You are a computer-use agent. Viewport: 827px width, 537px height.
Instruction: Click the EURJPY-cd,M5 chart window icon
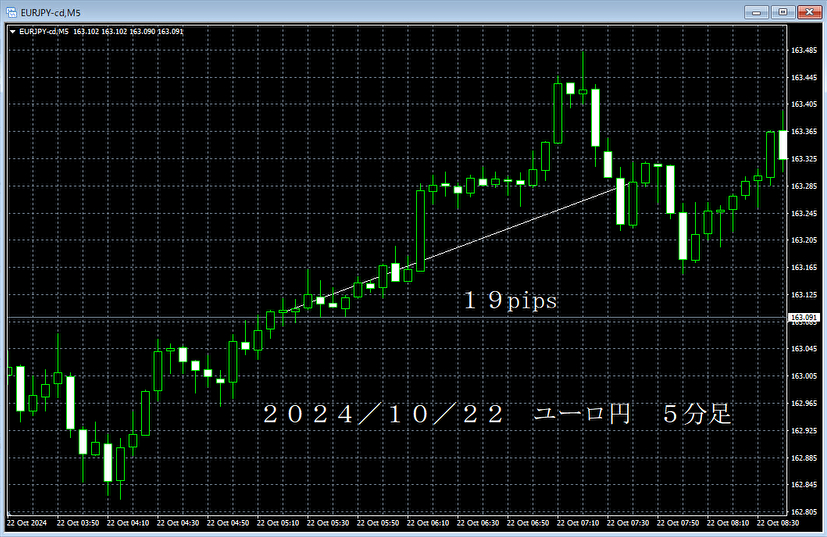click(x=11, y=12)
